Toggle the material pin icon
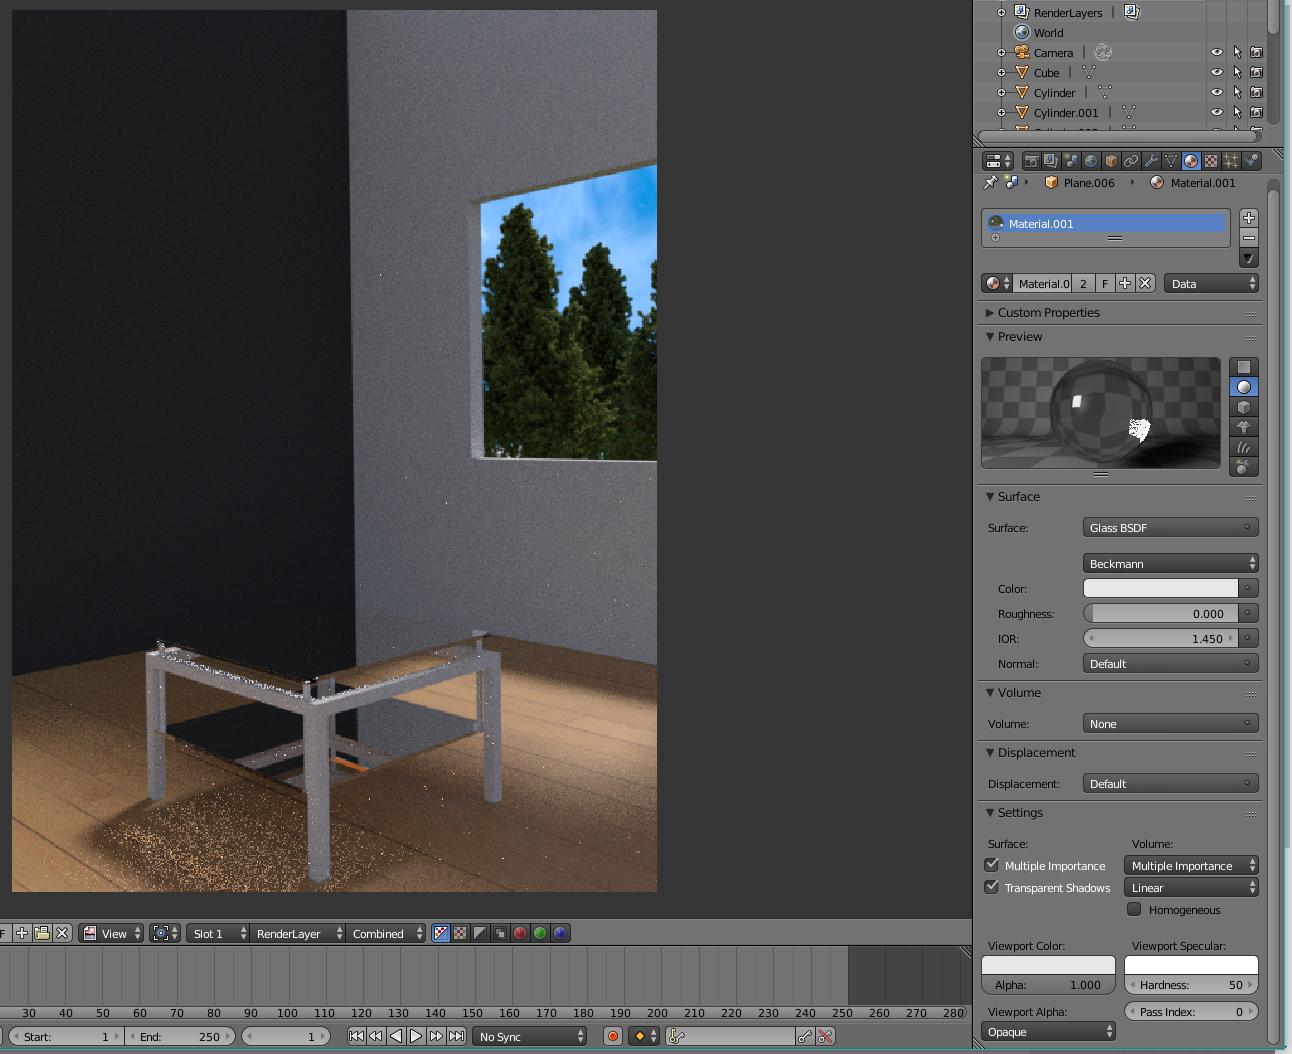The width and height of the screenshot is (1292, 1054). [x=989, y=182]
